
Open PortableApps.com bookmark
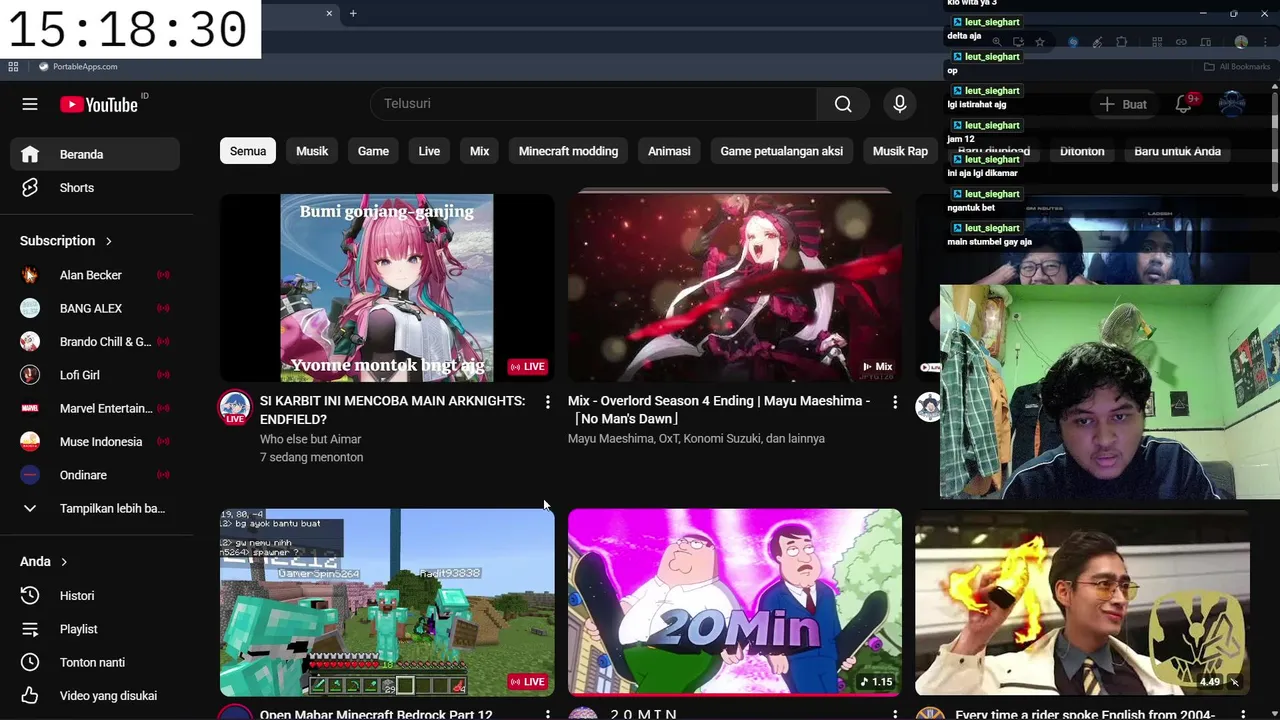coord(78,67)
